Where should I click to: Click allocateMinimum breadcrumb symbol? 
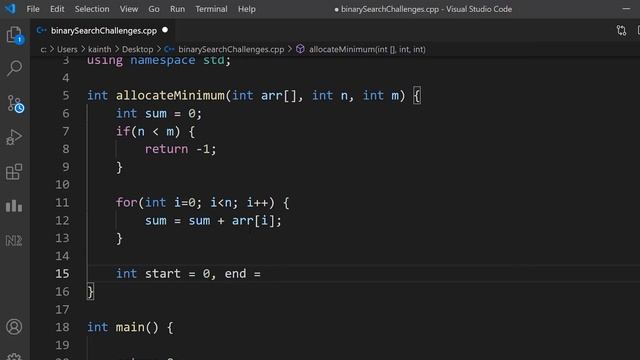pyautogui.click(x=367, y=49)
